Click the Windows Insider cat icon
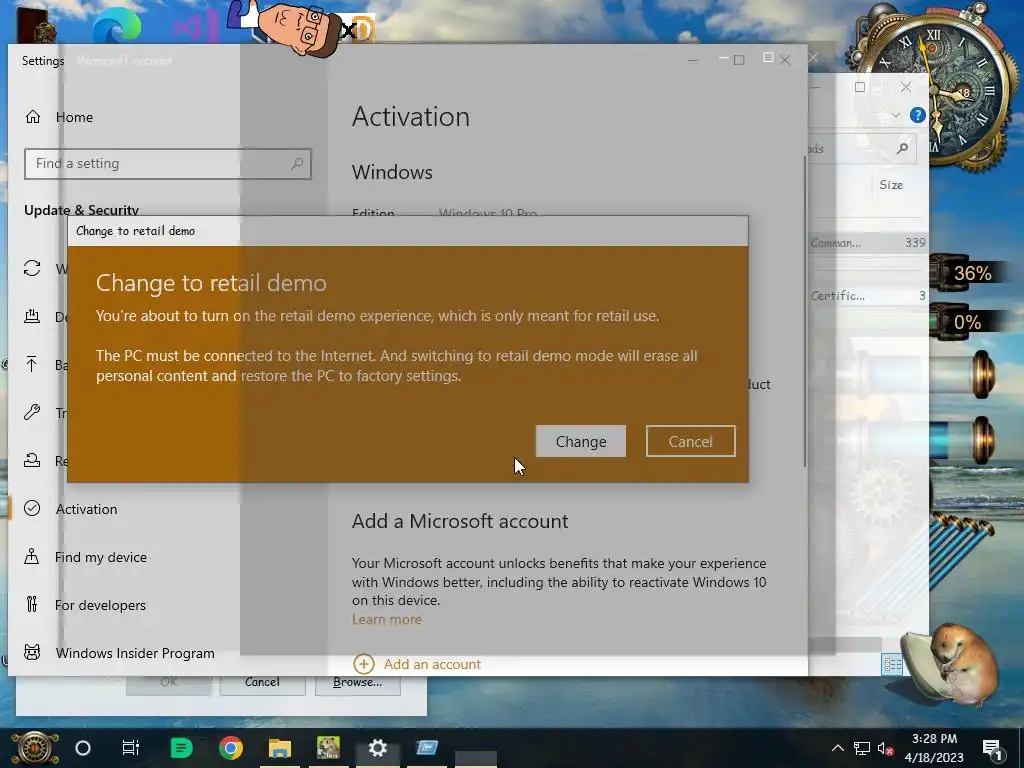Viewport: 1024px width, 768px height. (32, 652)
